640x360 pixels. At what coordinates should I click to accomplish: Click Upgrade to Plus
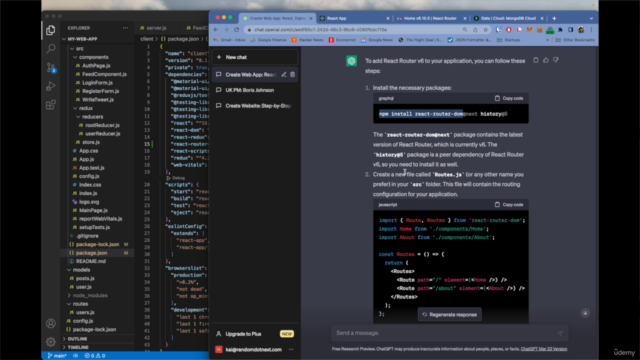(255, 334)
